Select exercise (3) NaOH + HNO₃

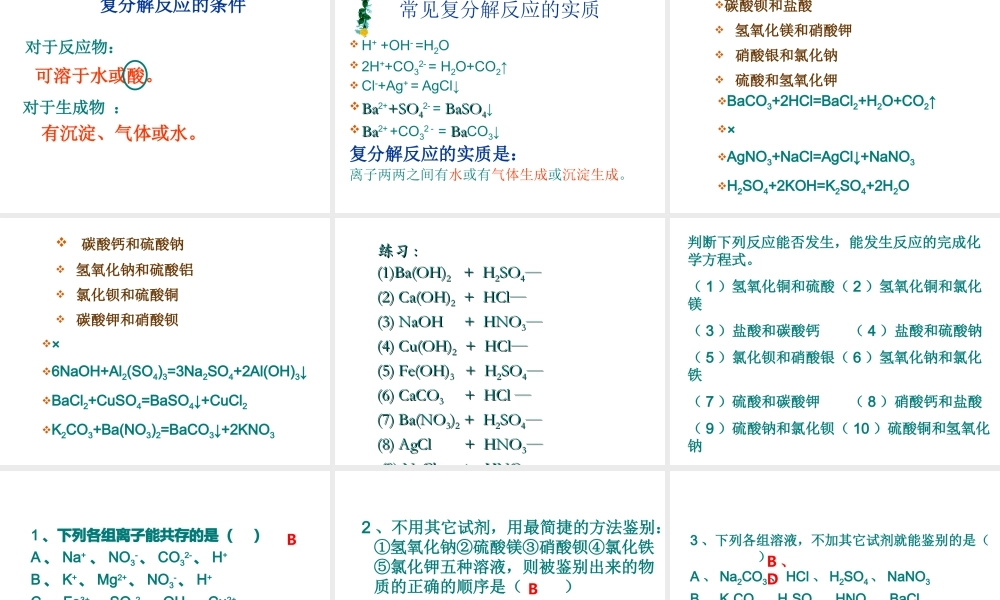pyautogui.click(x=460, y=323)
